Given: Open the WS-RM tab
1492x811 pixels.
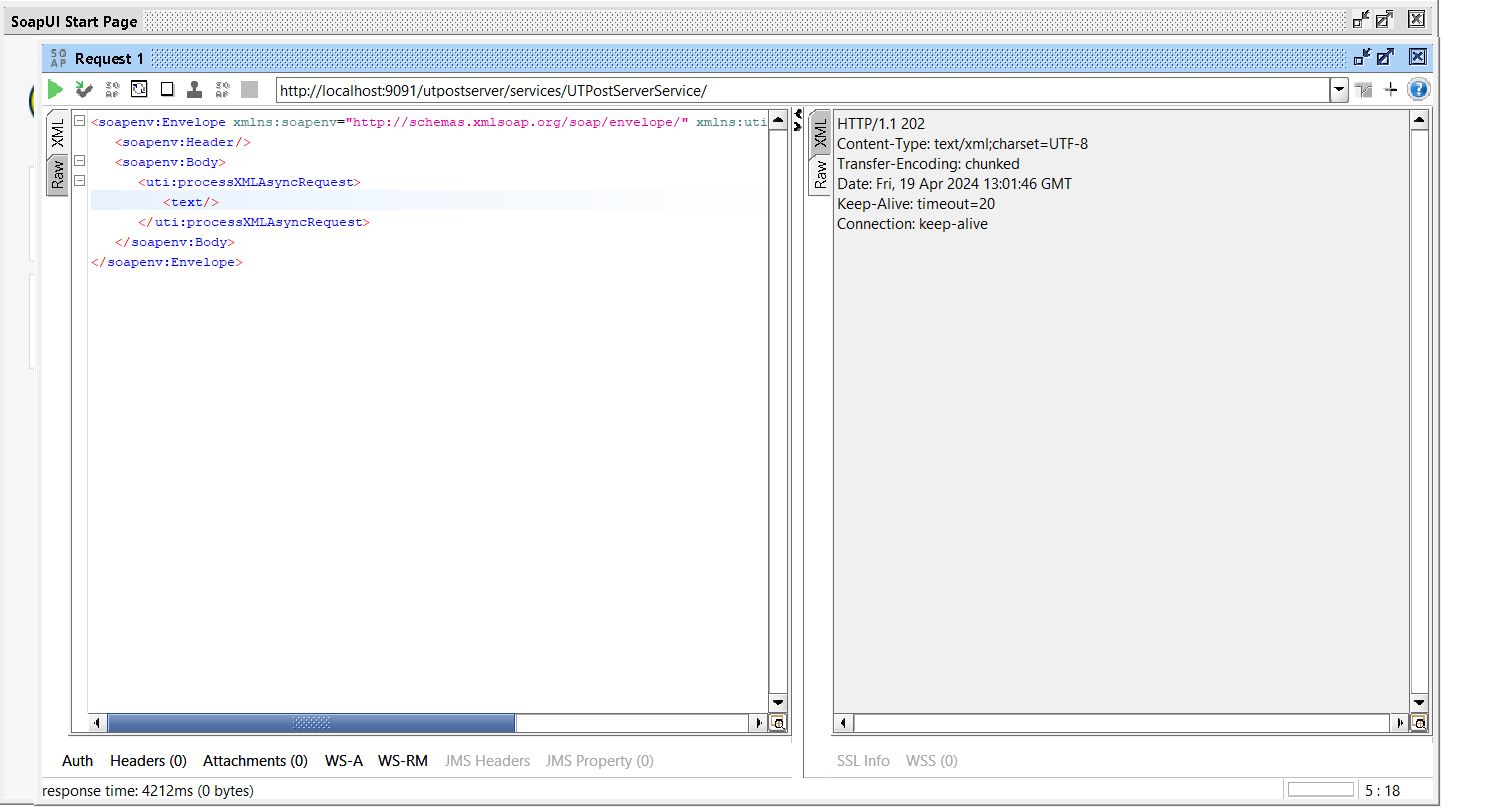Looking at the screenshot, I should [x=403, y=761].
